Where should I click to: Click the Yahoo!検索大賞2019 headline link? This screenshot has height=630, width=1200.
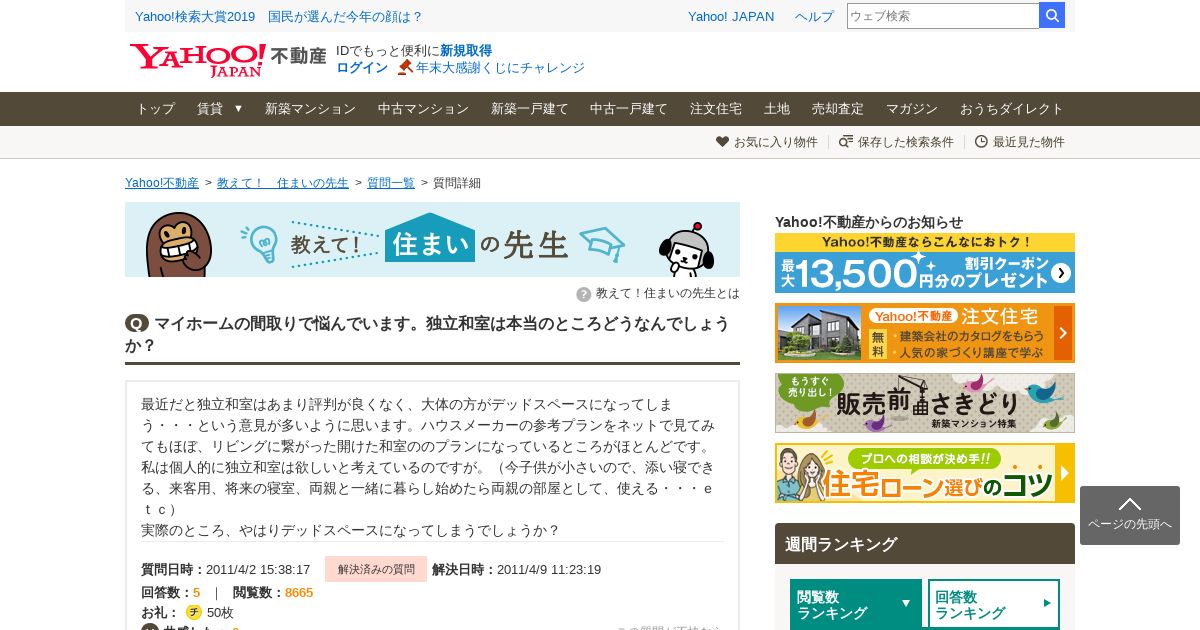tap(279, 16)
